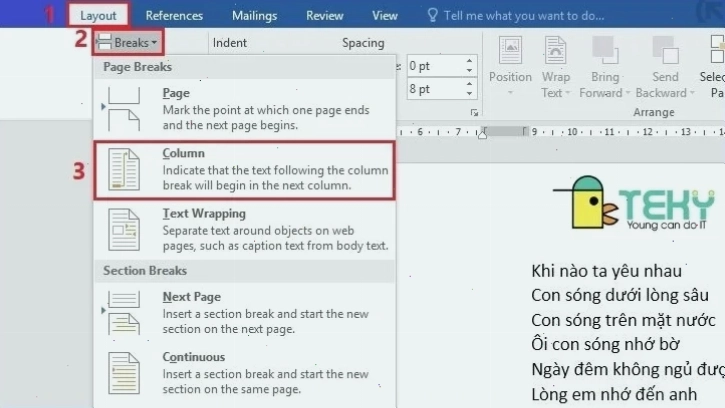Open the Breaks dropdown
The width and height of the screenshot is (725, 408).
click(128, 43)
